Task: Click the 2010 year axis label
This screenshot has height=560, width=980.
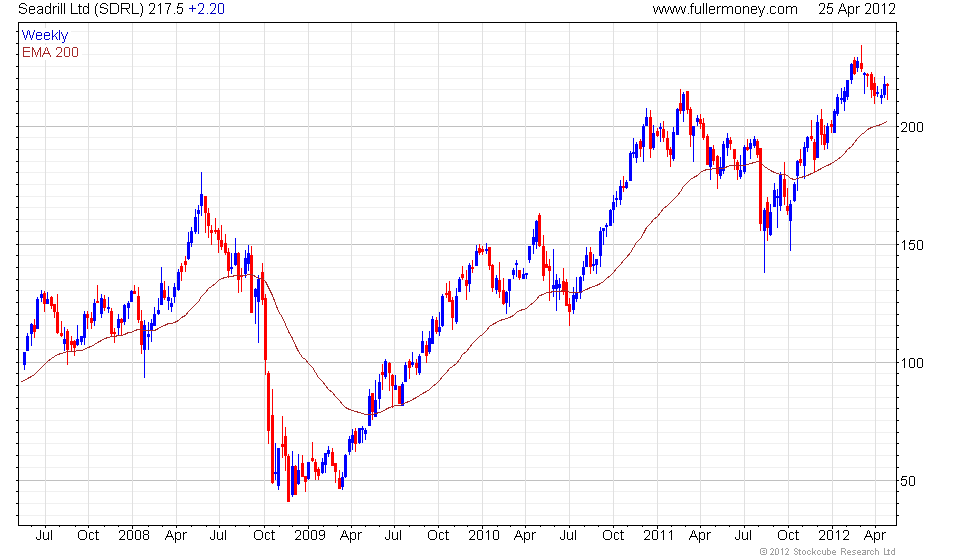Action: coord(484,536)
